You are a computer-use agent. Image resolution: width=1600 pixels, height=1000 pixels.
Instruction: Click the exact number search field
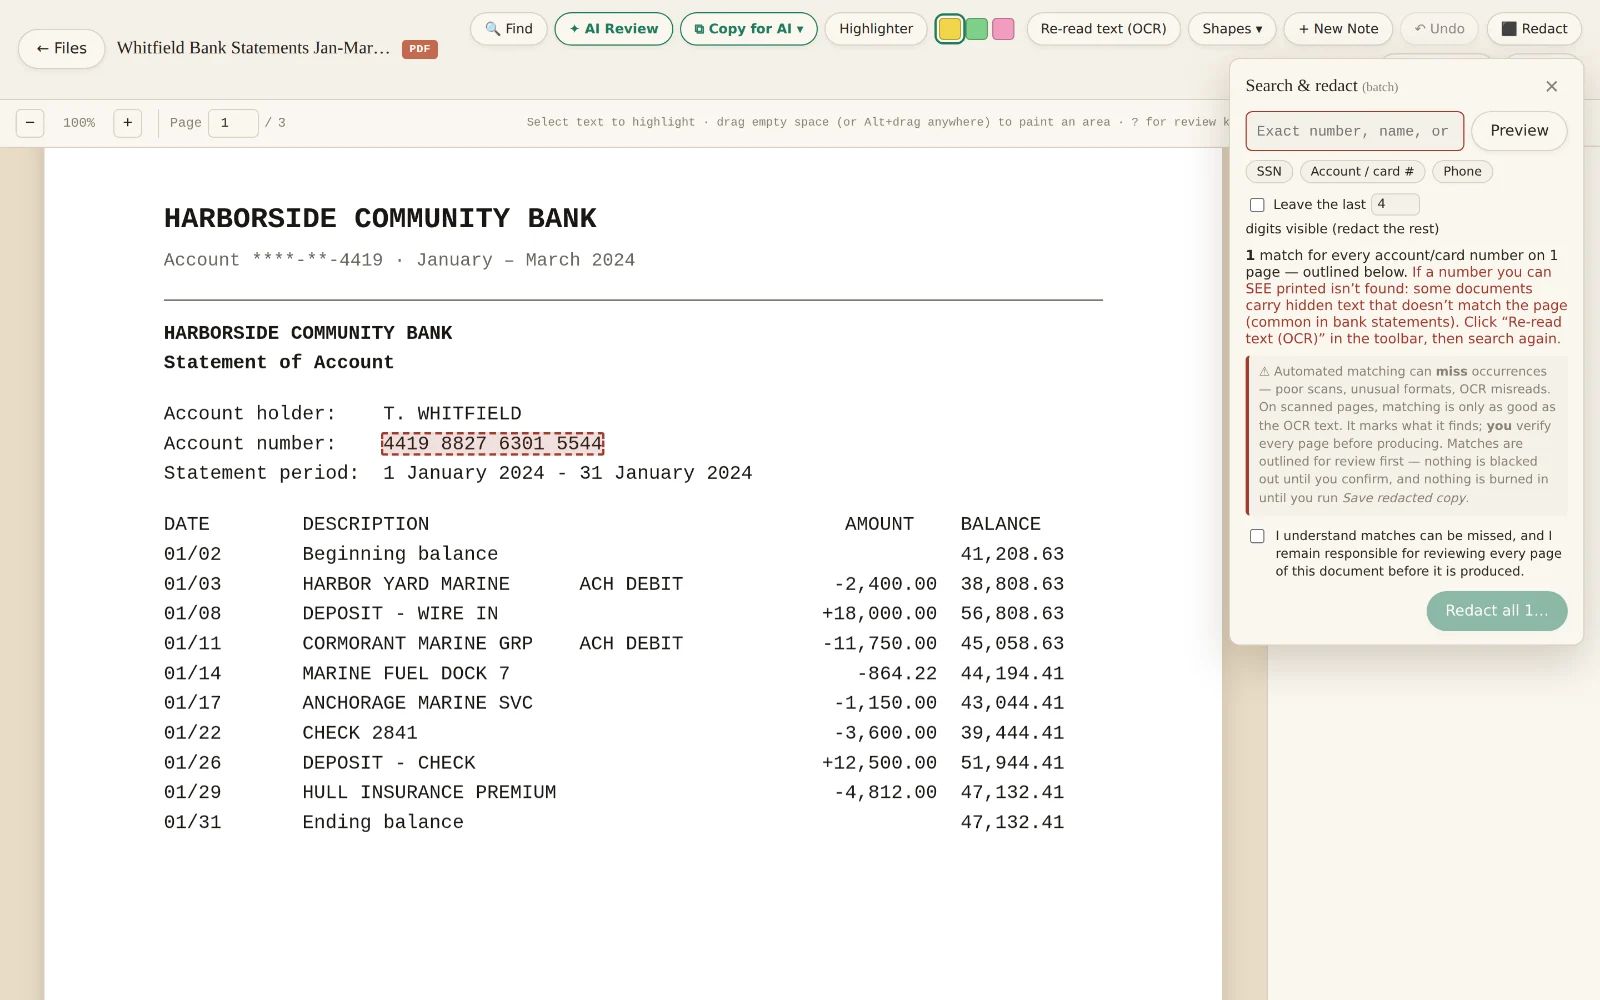point(1354,131)
